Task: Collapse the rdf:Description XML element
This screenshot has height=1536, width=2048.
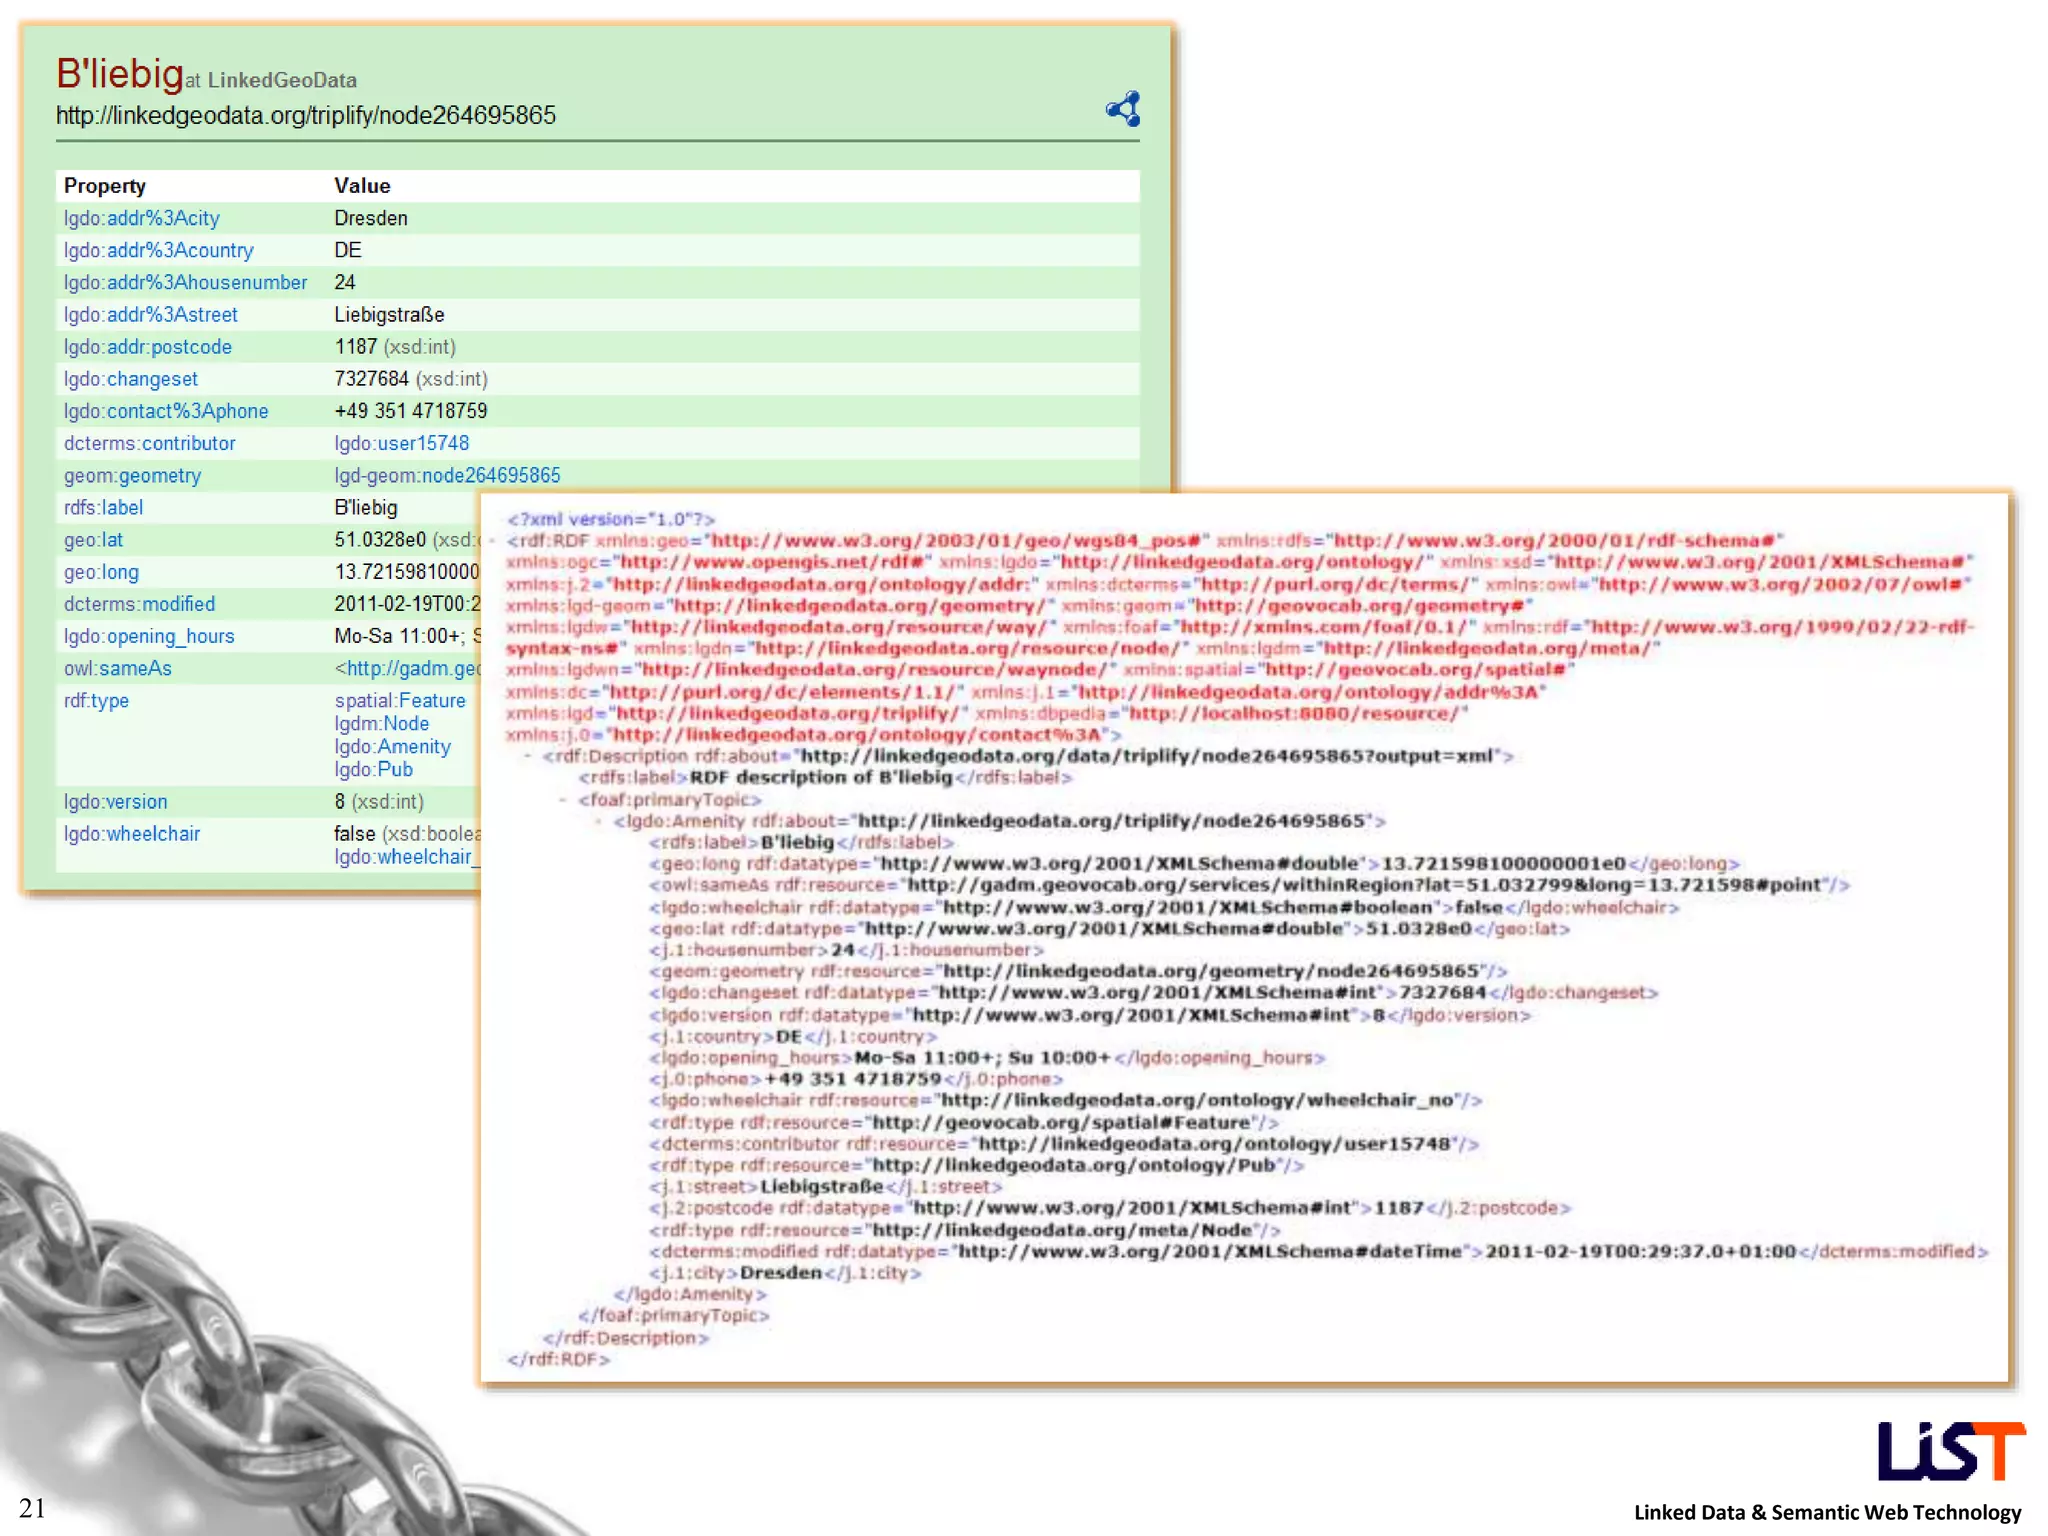Action: 529,756
